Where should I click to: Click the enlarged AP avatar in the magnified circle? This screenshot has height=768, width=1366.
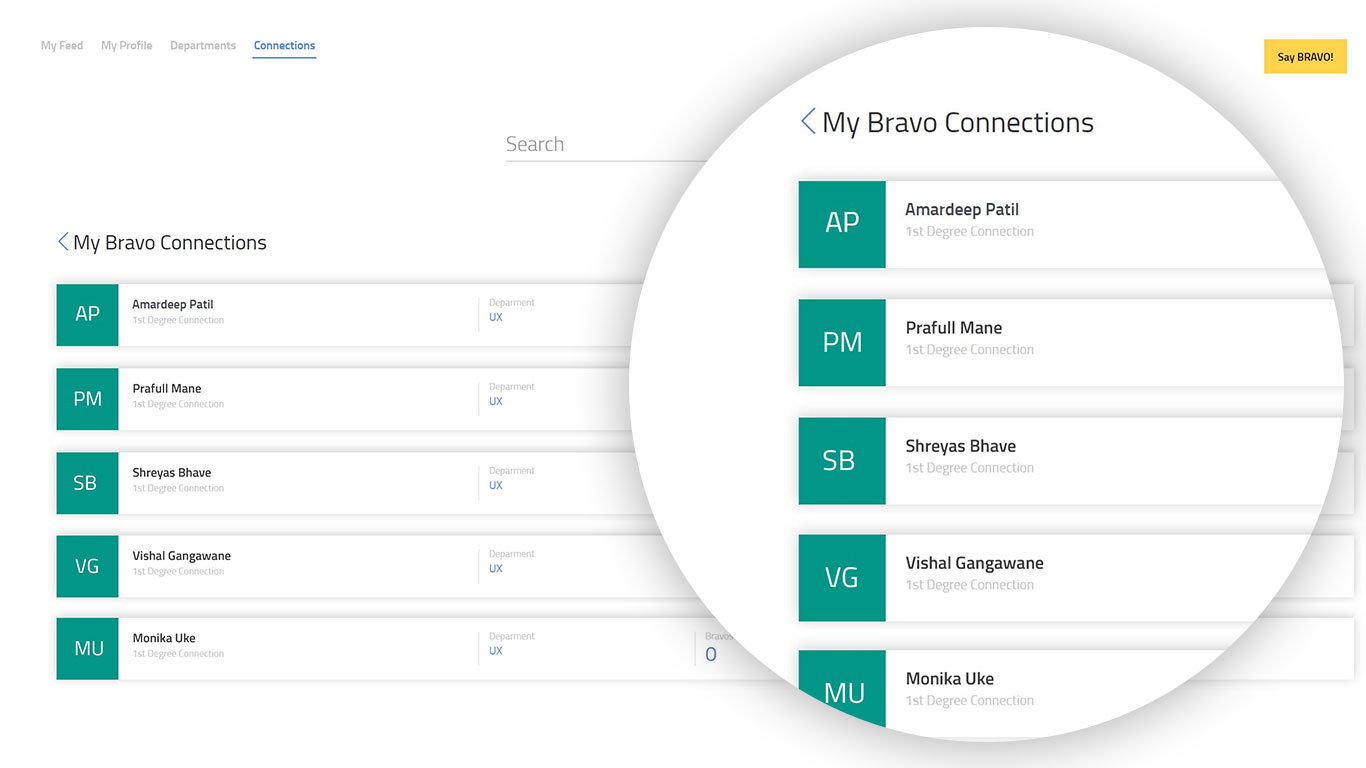coord(842,224)
